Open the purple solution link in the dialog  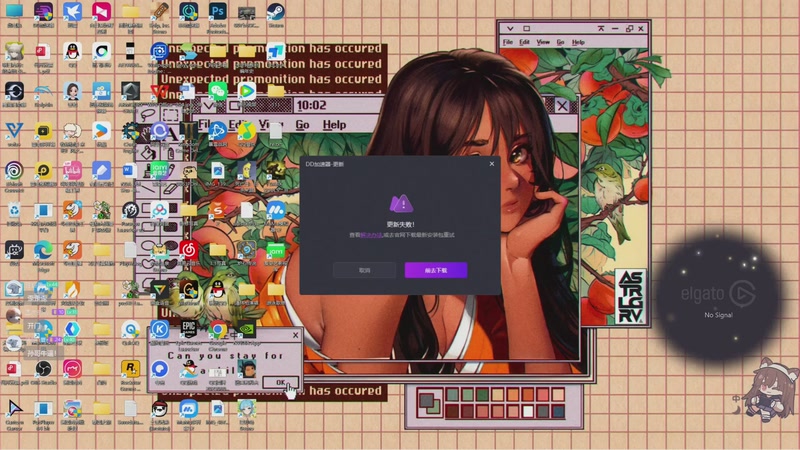point(371,235)
